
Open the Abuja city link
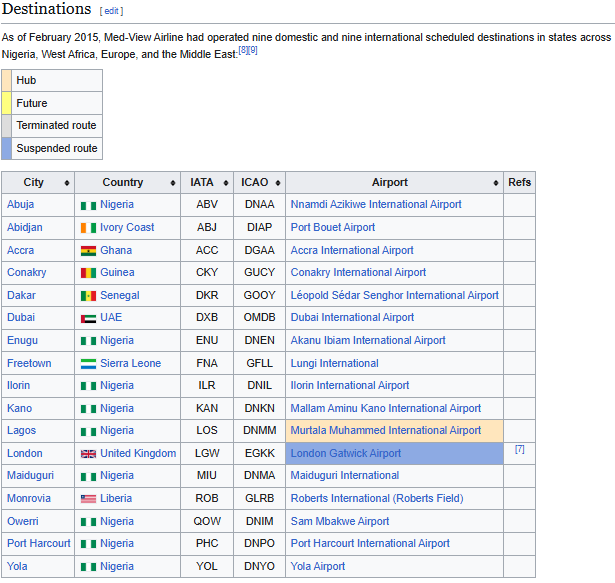pos(20,204)
